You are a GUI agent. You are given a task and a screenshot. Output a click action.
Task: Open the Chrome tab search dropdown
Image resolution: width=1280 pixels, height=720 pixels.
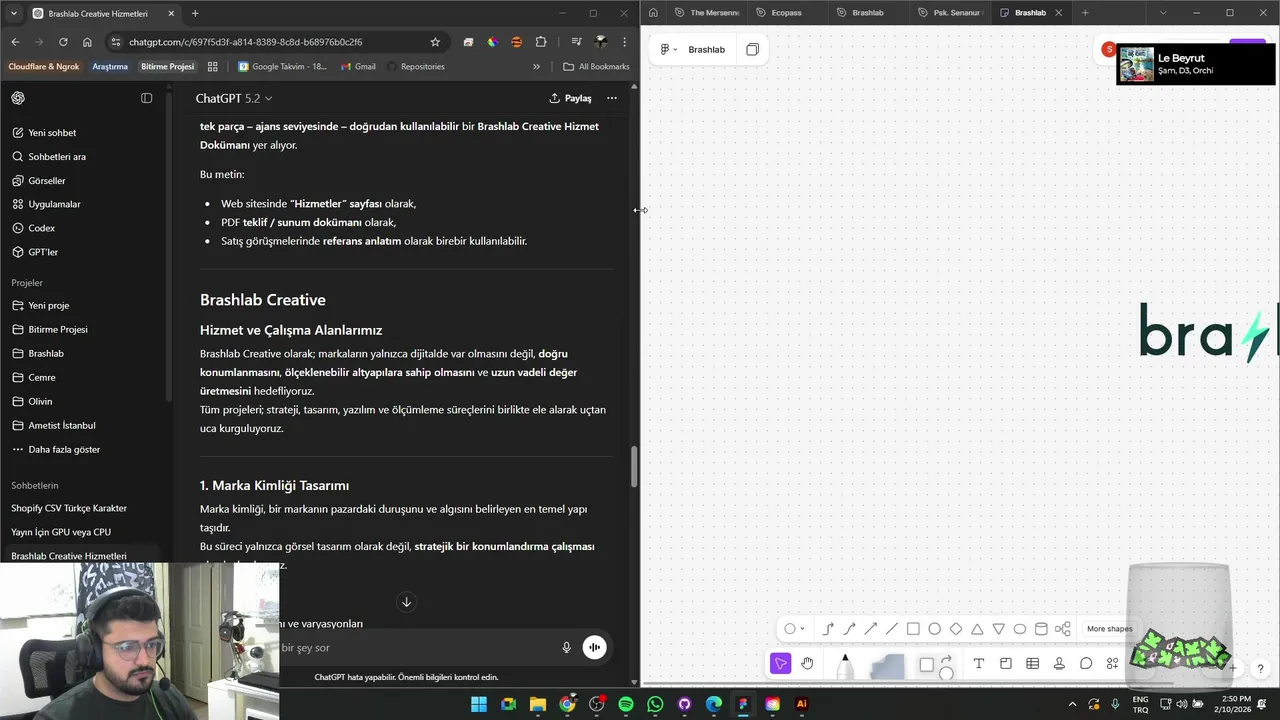pos(14,13)
